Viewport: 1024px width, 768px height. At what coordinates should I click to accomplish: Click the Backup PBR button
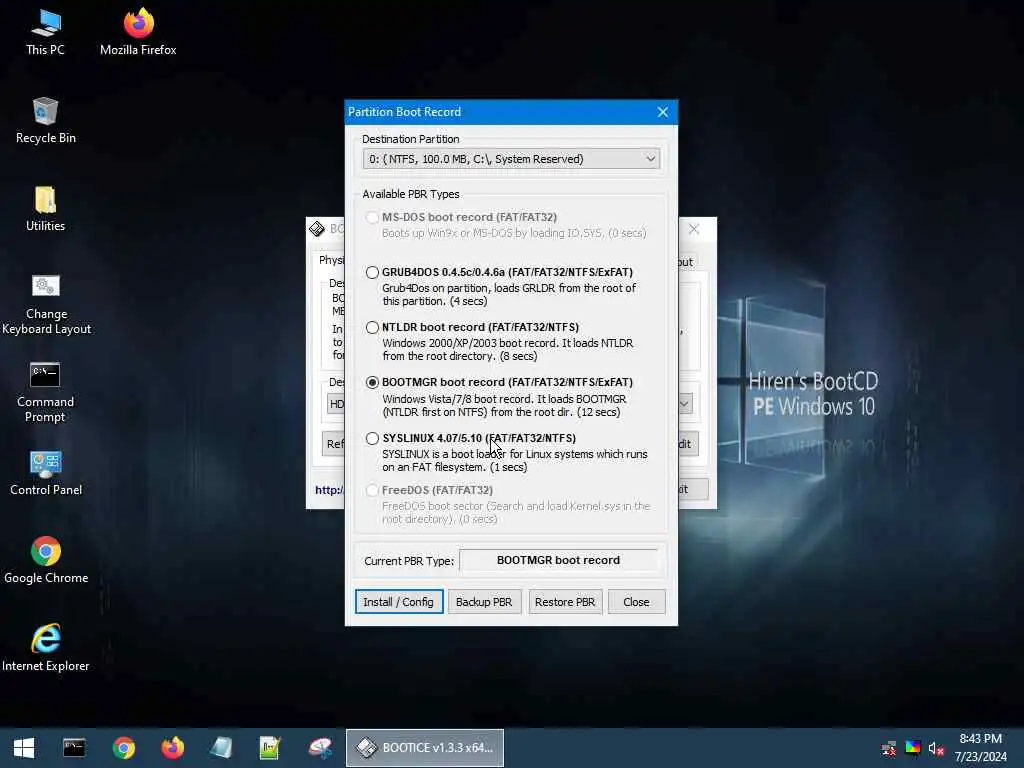[x=484, y=601]
